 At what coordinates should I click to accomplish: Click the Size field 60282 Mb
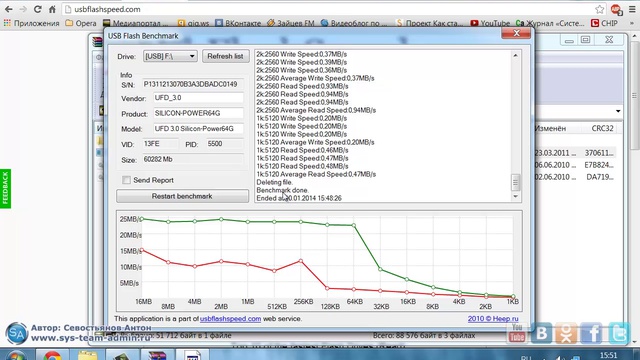tap(193, 159)
